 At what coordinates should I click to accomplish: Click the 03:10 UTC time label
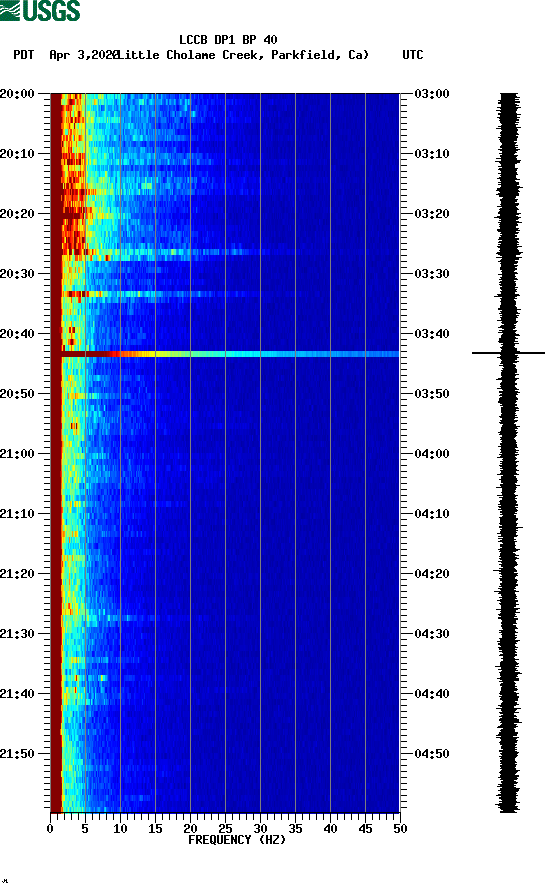432,154
